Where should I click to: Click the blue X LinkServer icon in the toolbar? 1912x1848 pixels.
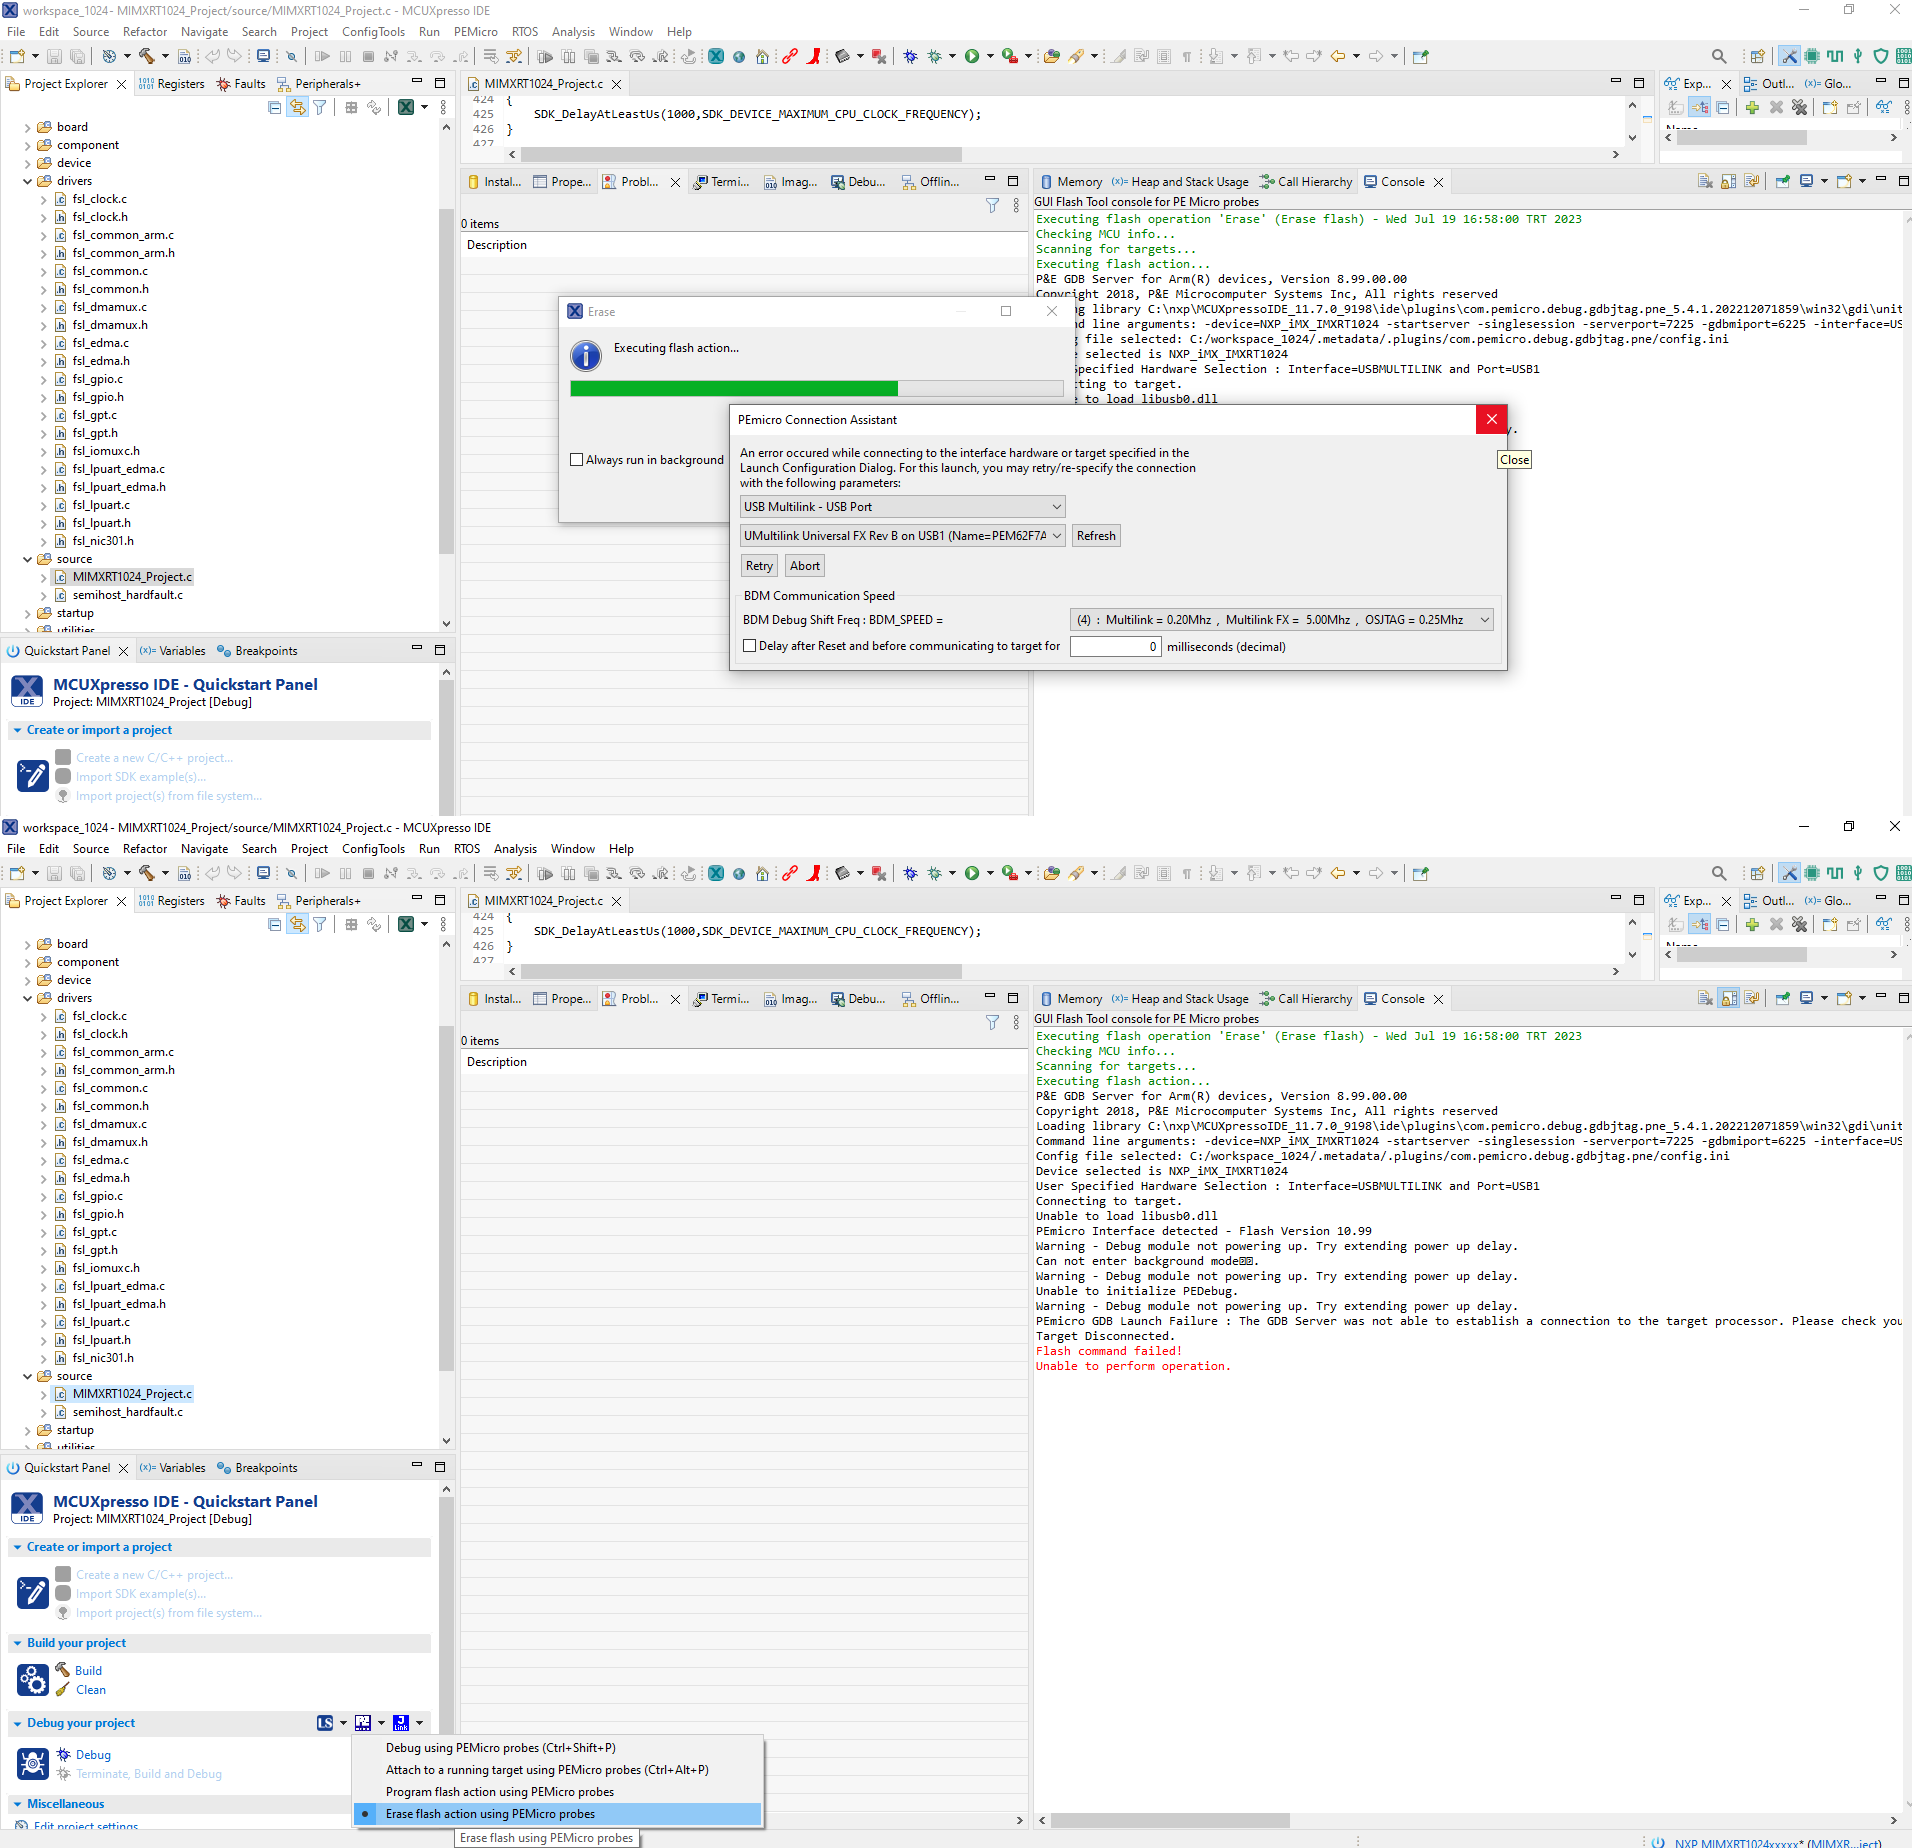(x=716, y=56)
